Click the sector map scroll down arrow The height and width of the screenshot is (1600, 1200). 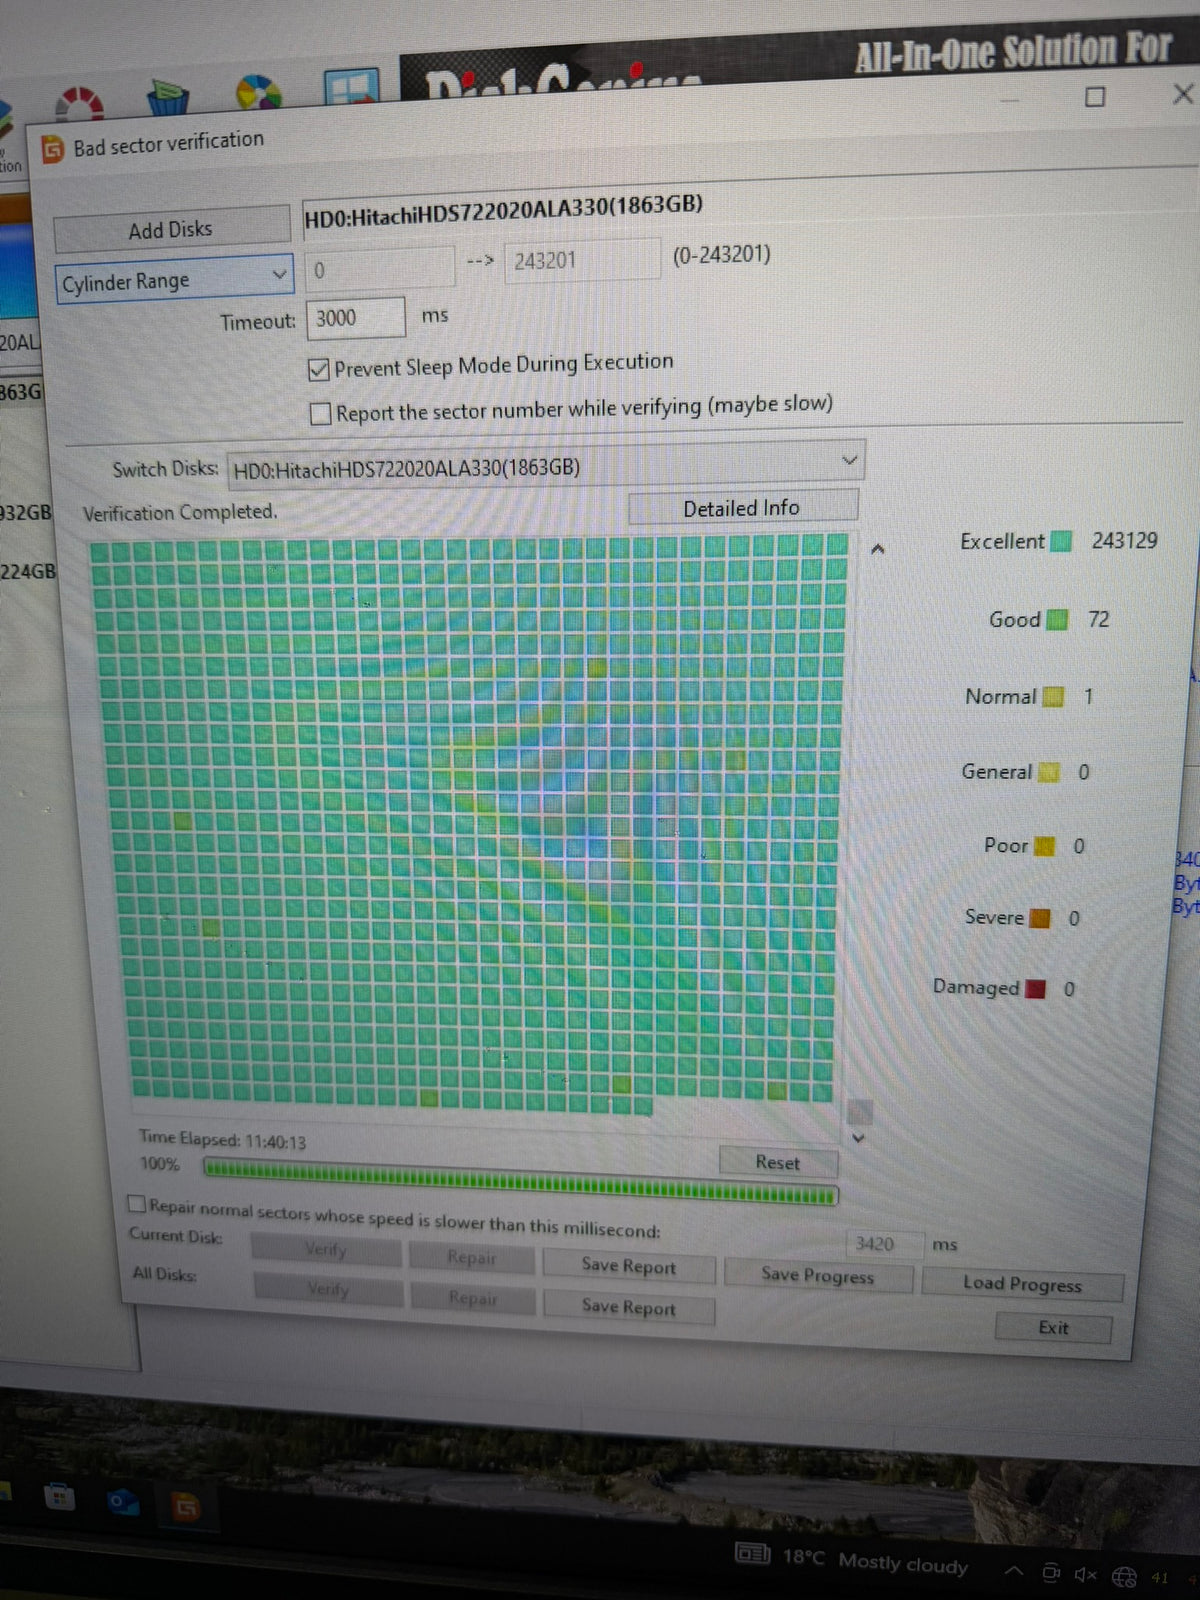(x=857, y=1137)
